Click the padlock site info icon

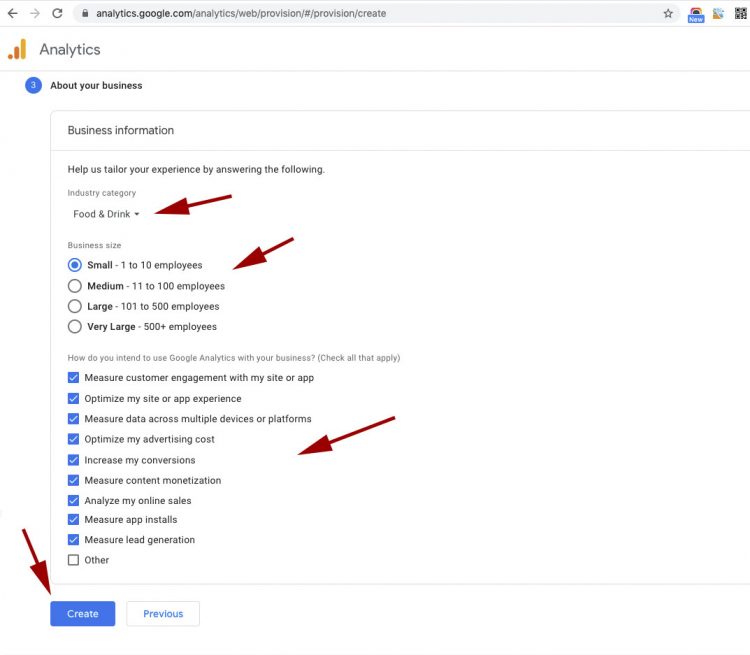click(x=85, y=13)
